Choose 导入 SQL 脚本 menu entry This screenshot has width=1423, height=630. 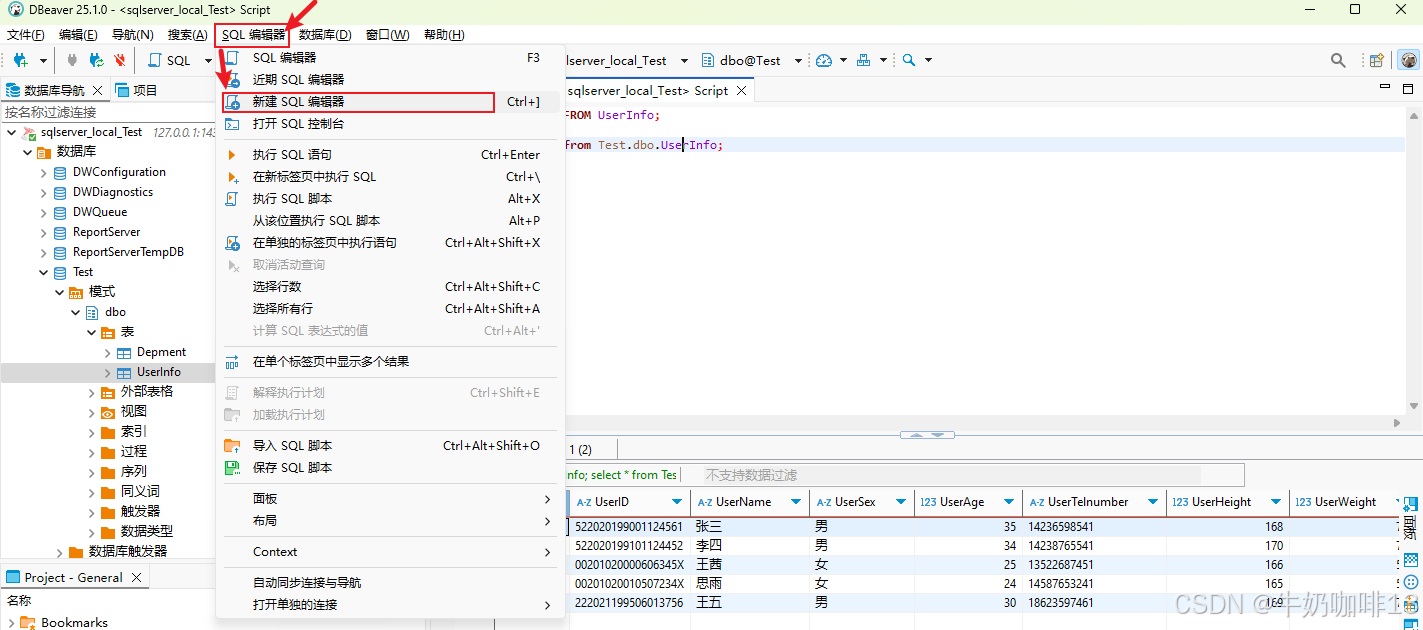(390, 446)
